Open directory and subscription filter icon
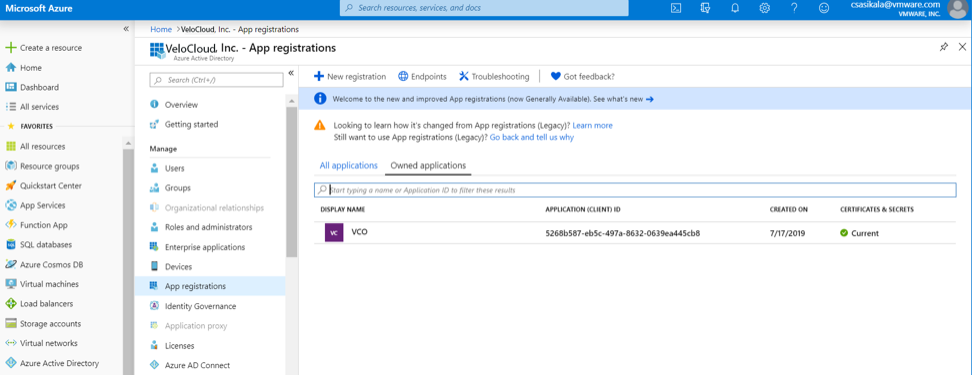972x375 pixels. point(705,8)
